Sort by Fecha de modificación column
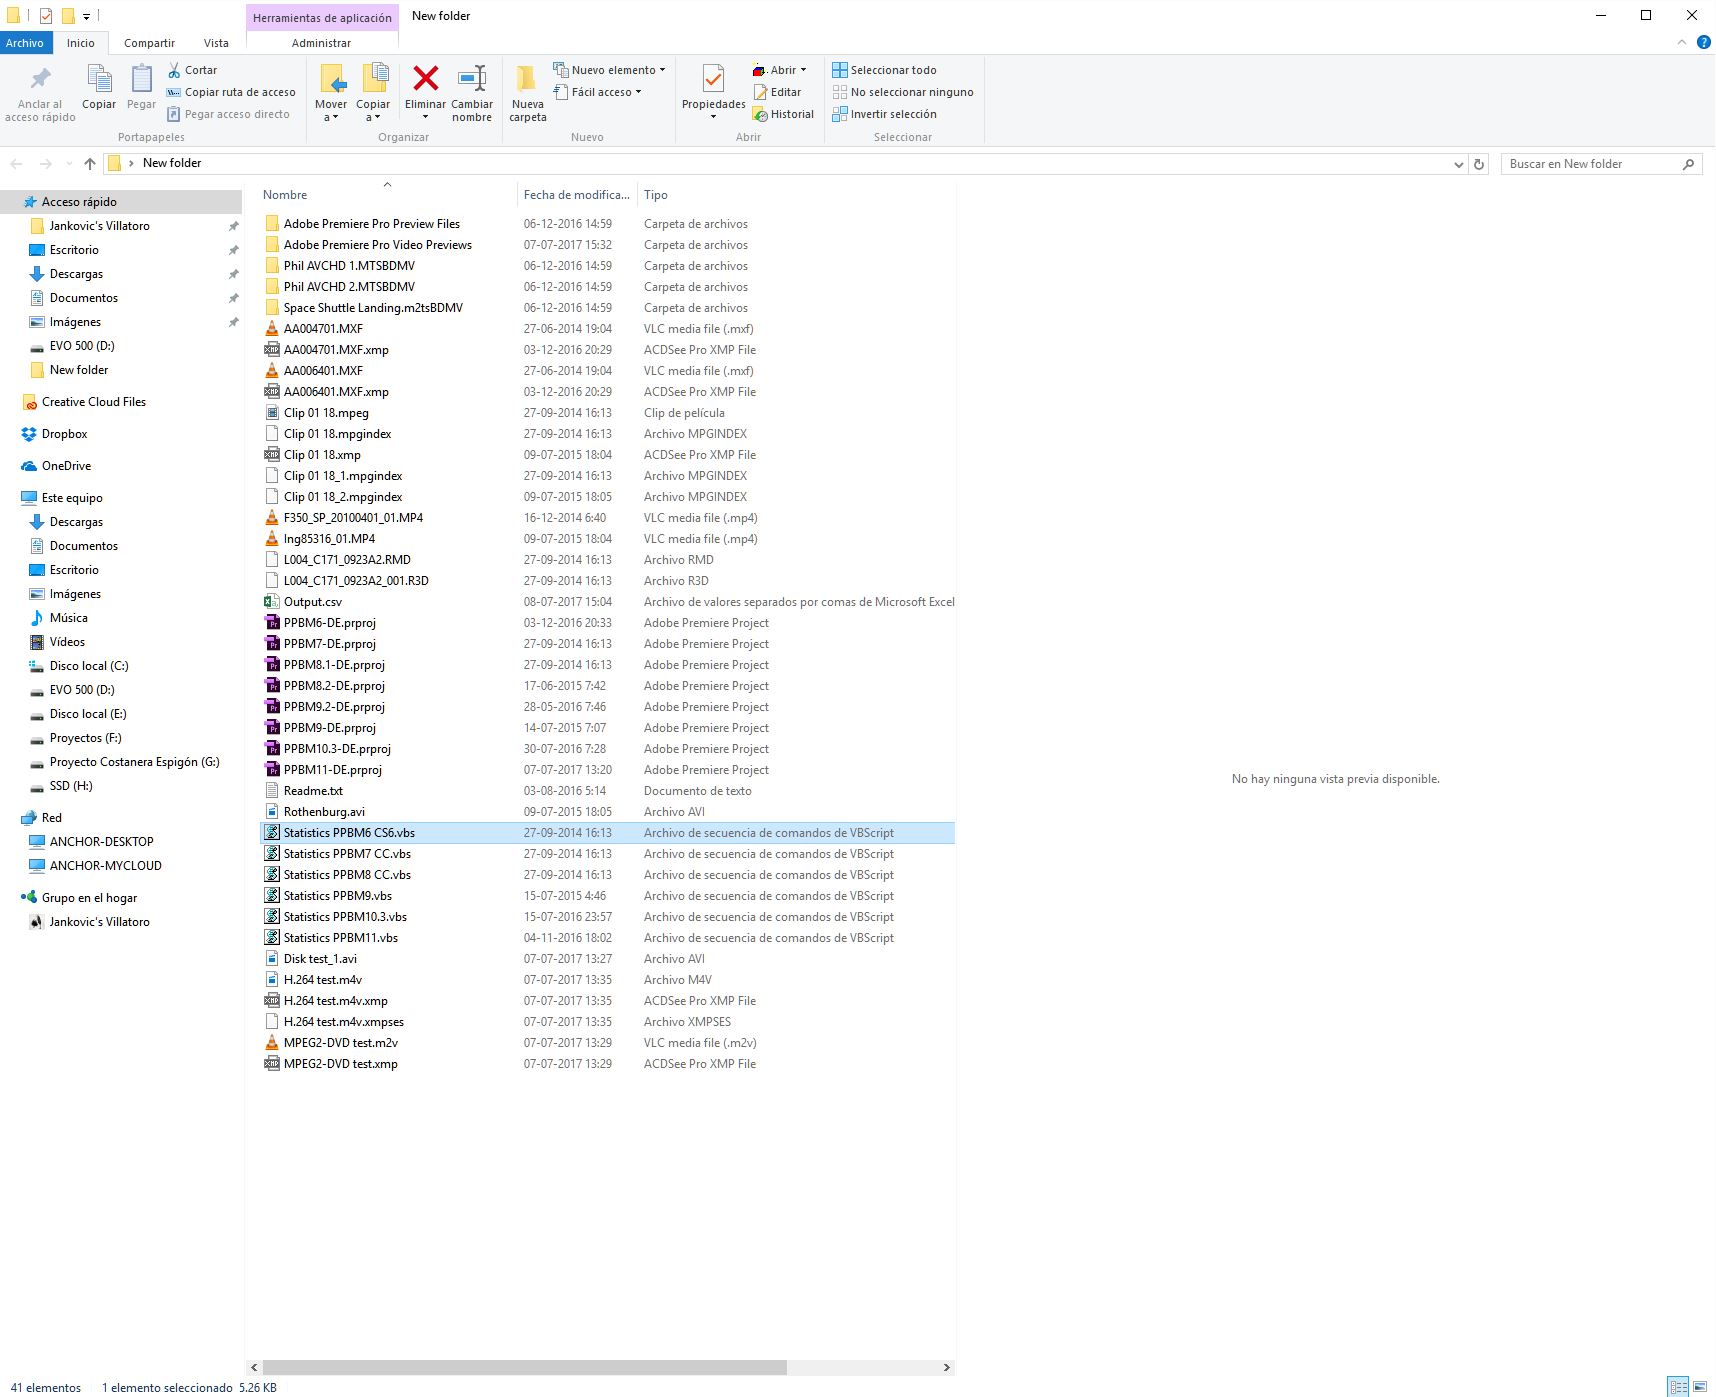This screenshot has height=1397, width=1716. pos(577,195)
